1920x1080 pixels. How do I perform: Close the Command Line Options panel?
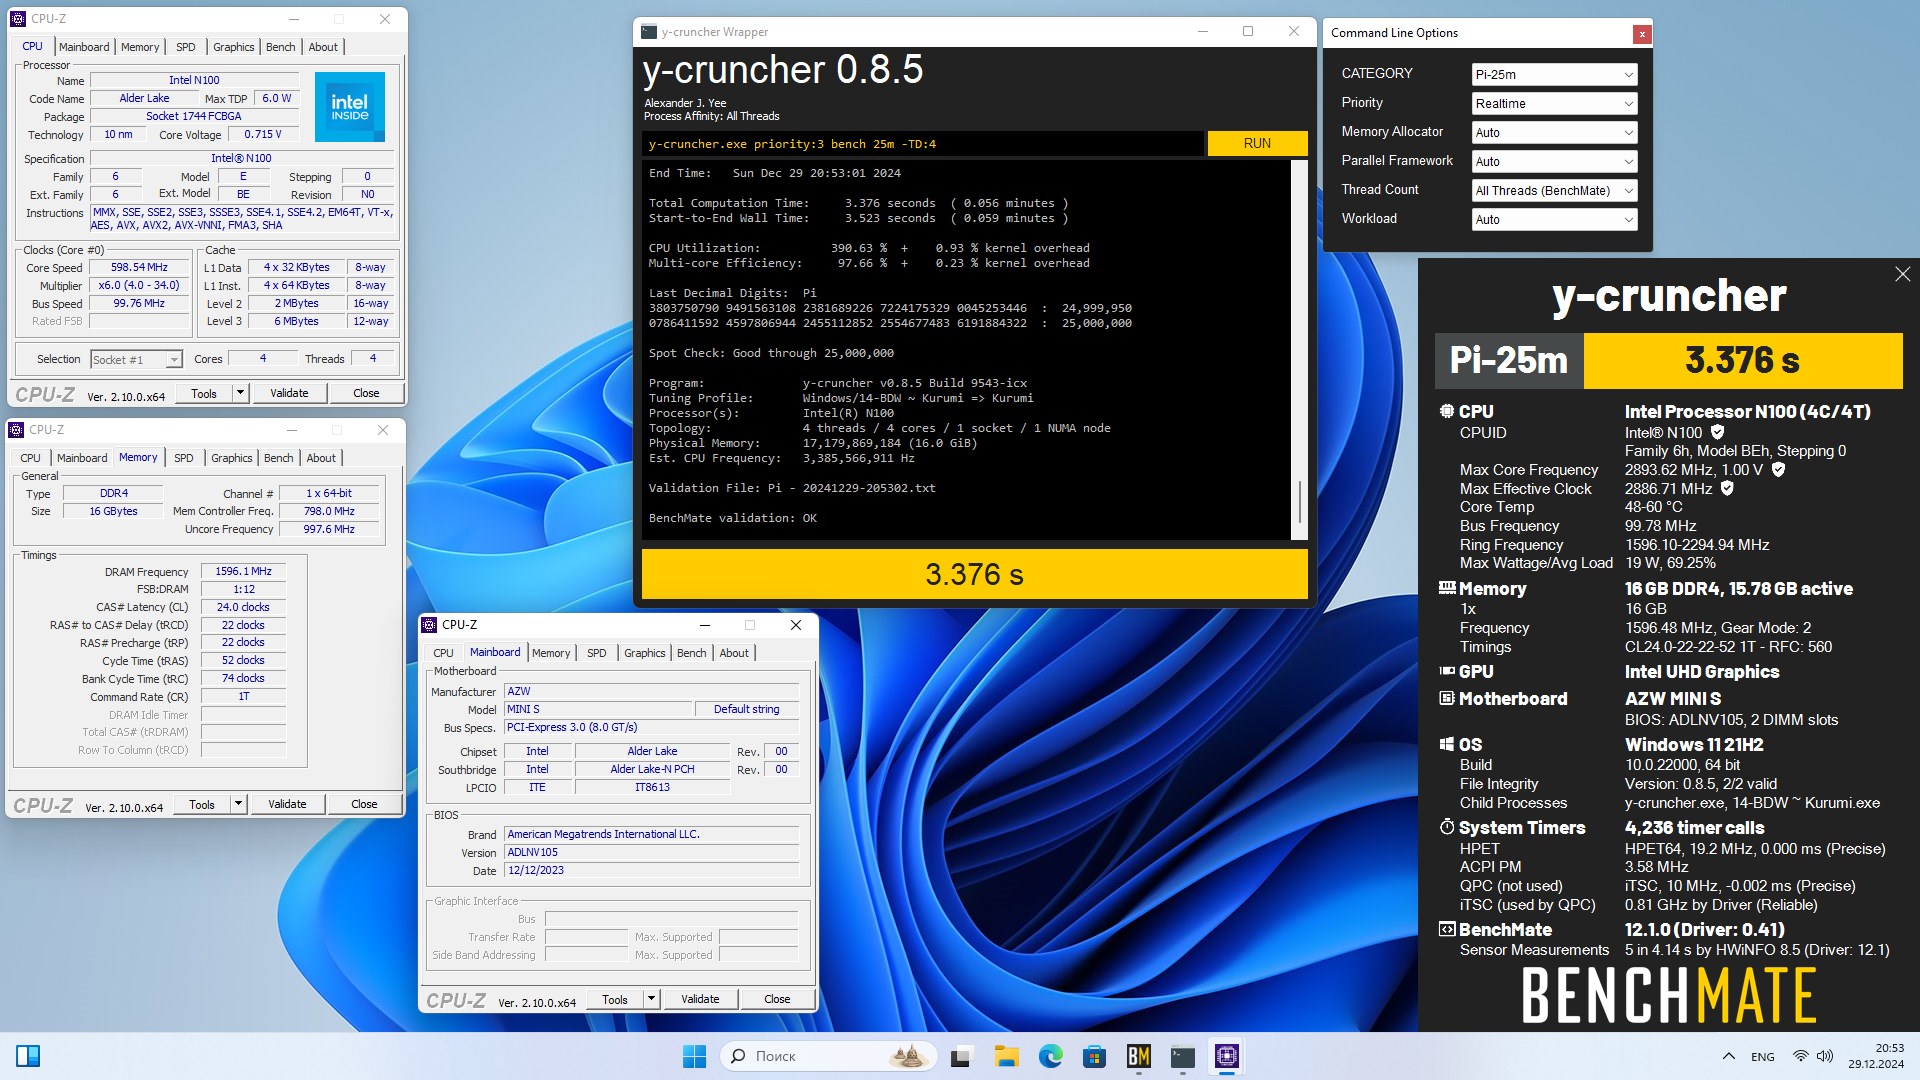[1641, 34]
